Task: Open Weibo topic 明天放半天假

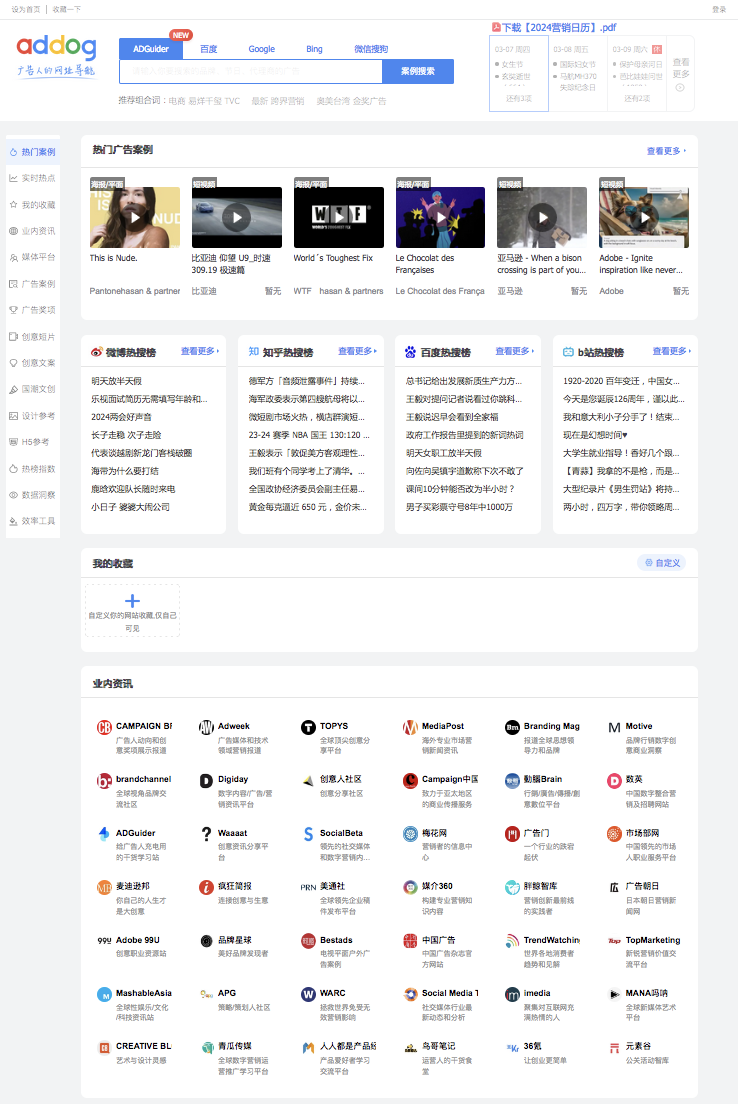Action: (116, 381)
